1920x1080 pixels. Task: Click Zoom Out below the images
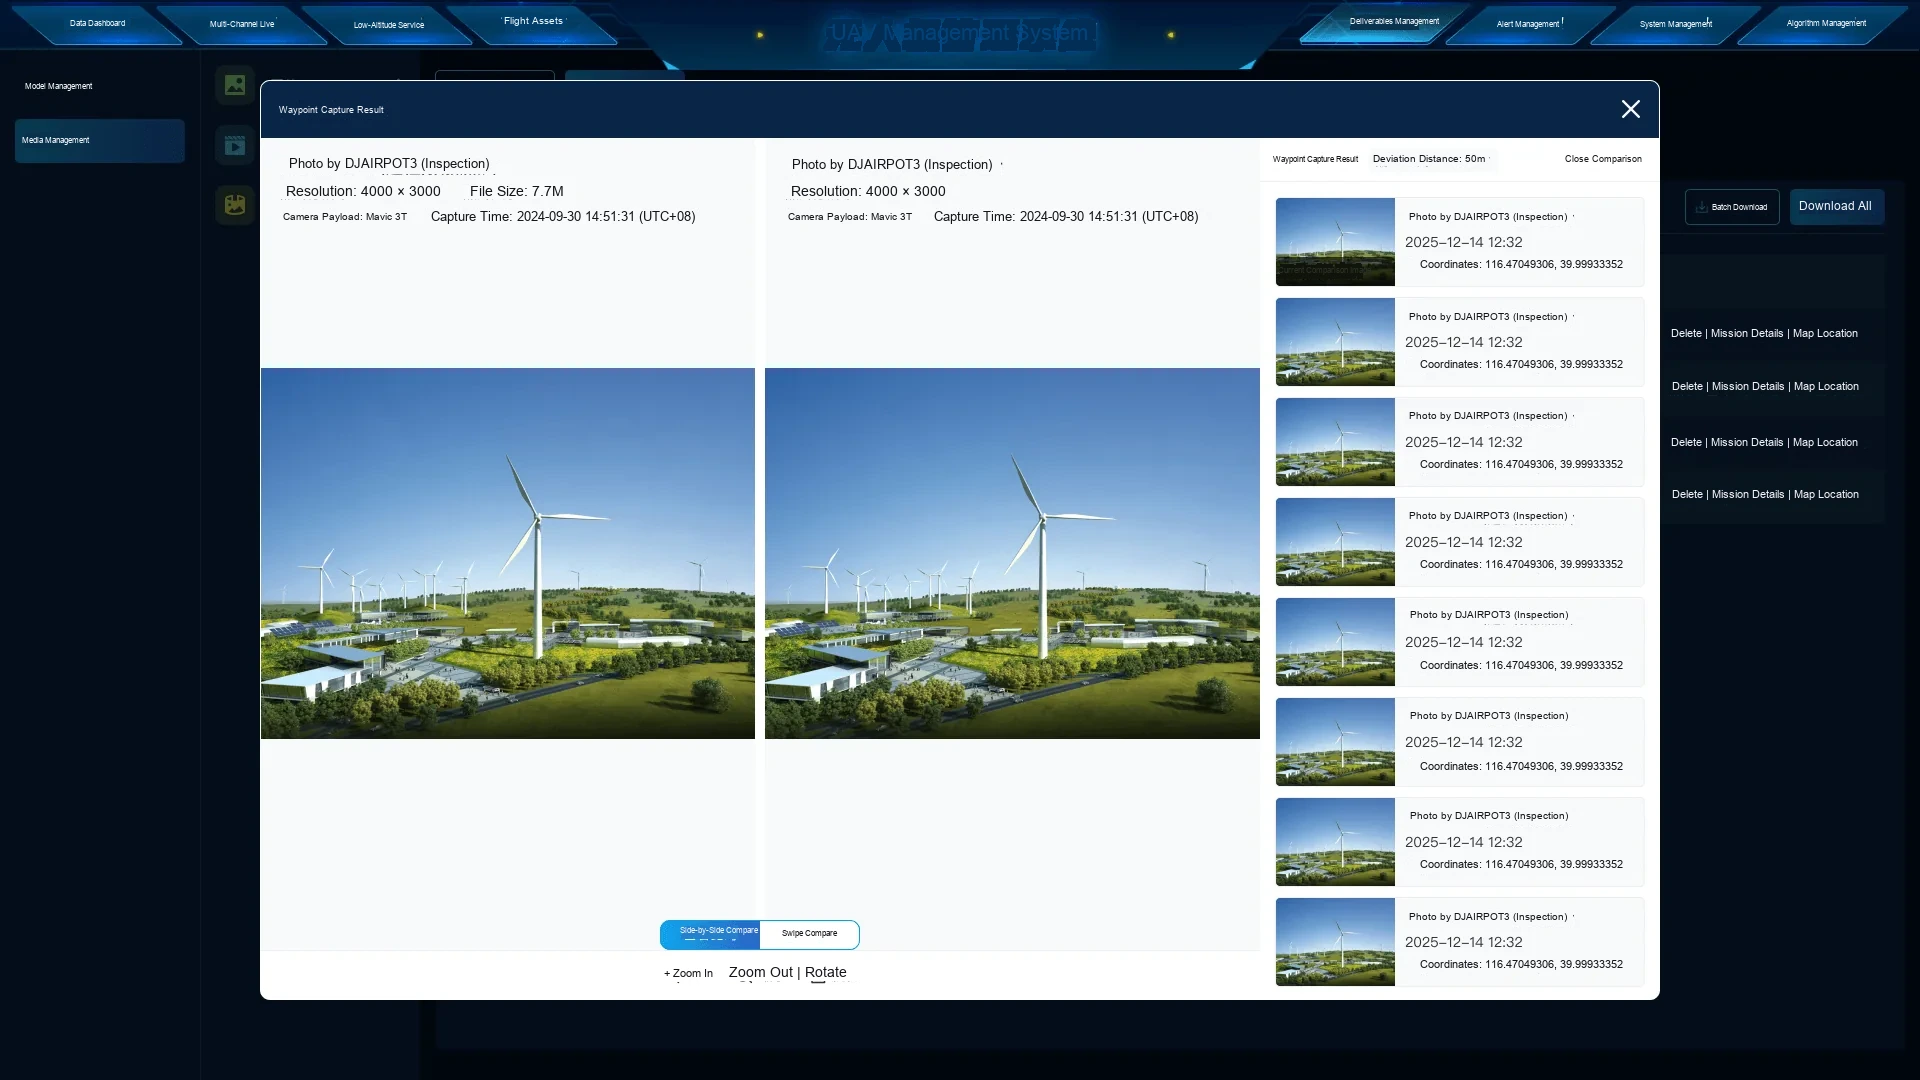pos(760,972)
